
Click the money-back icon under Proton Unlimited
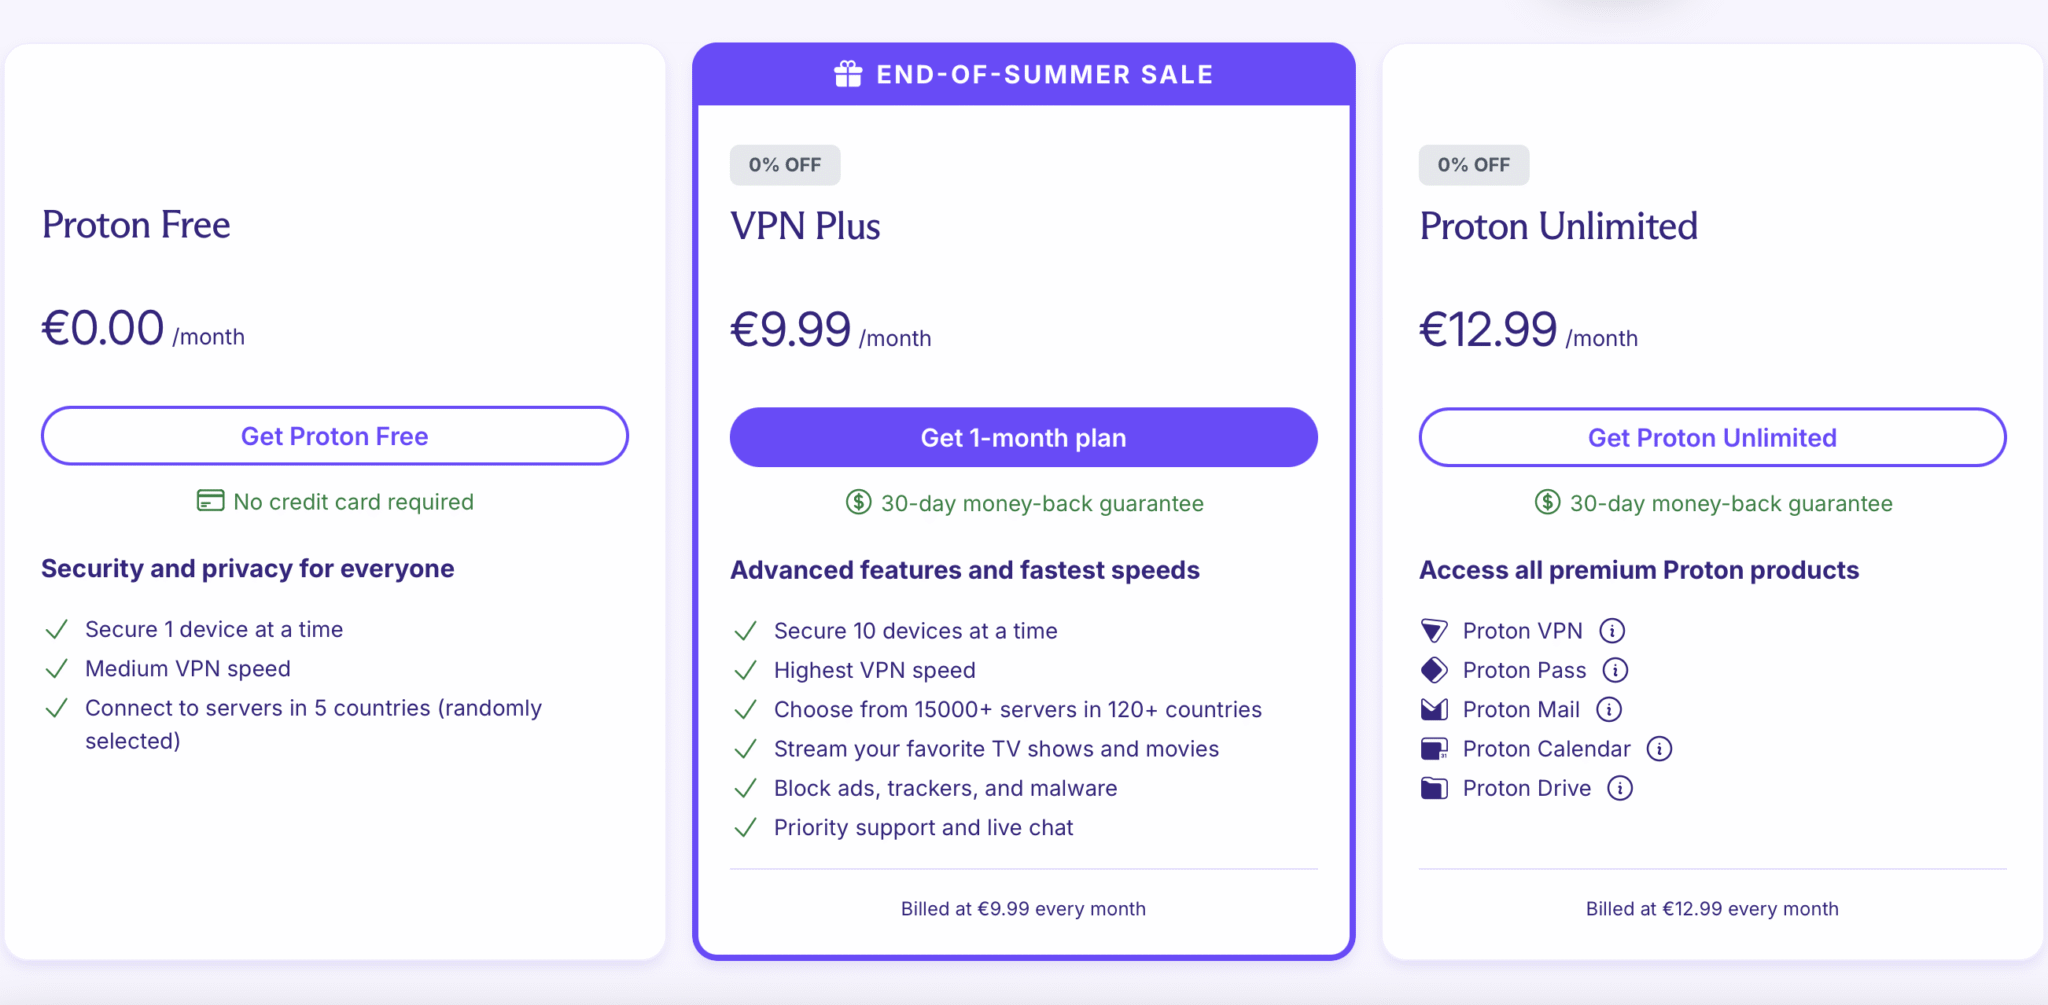pos(1546,503)
